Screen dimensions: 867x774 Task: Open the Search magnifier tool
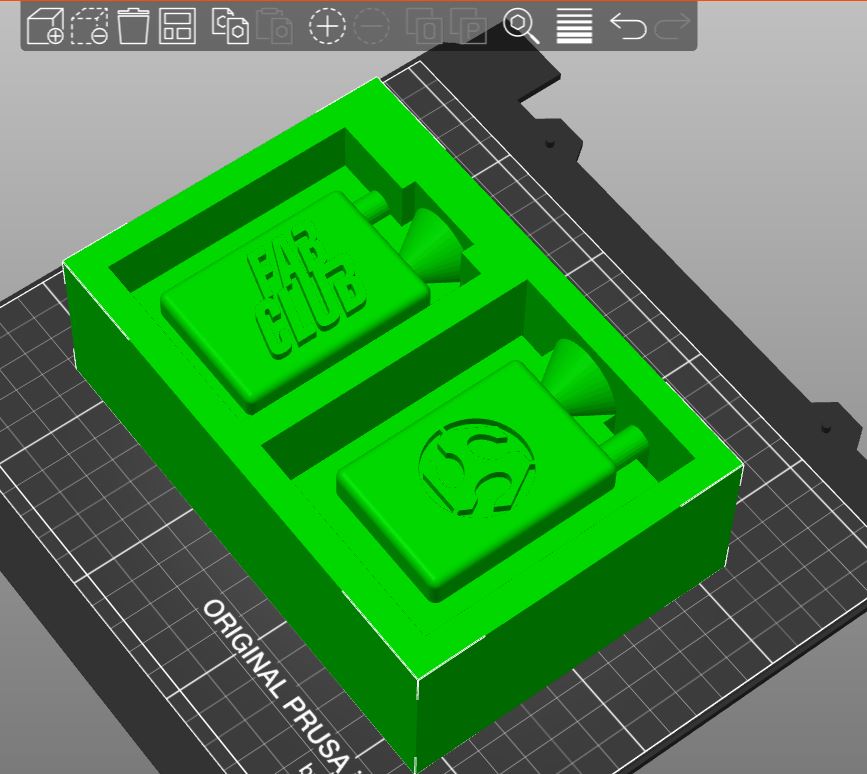coord(521,26)
